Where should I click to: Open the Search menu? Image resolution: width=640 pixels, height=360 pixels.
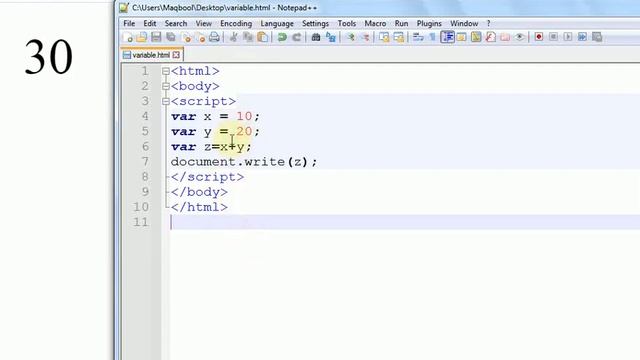pos(176,24)
